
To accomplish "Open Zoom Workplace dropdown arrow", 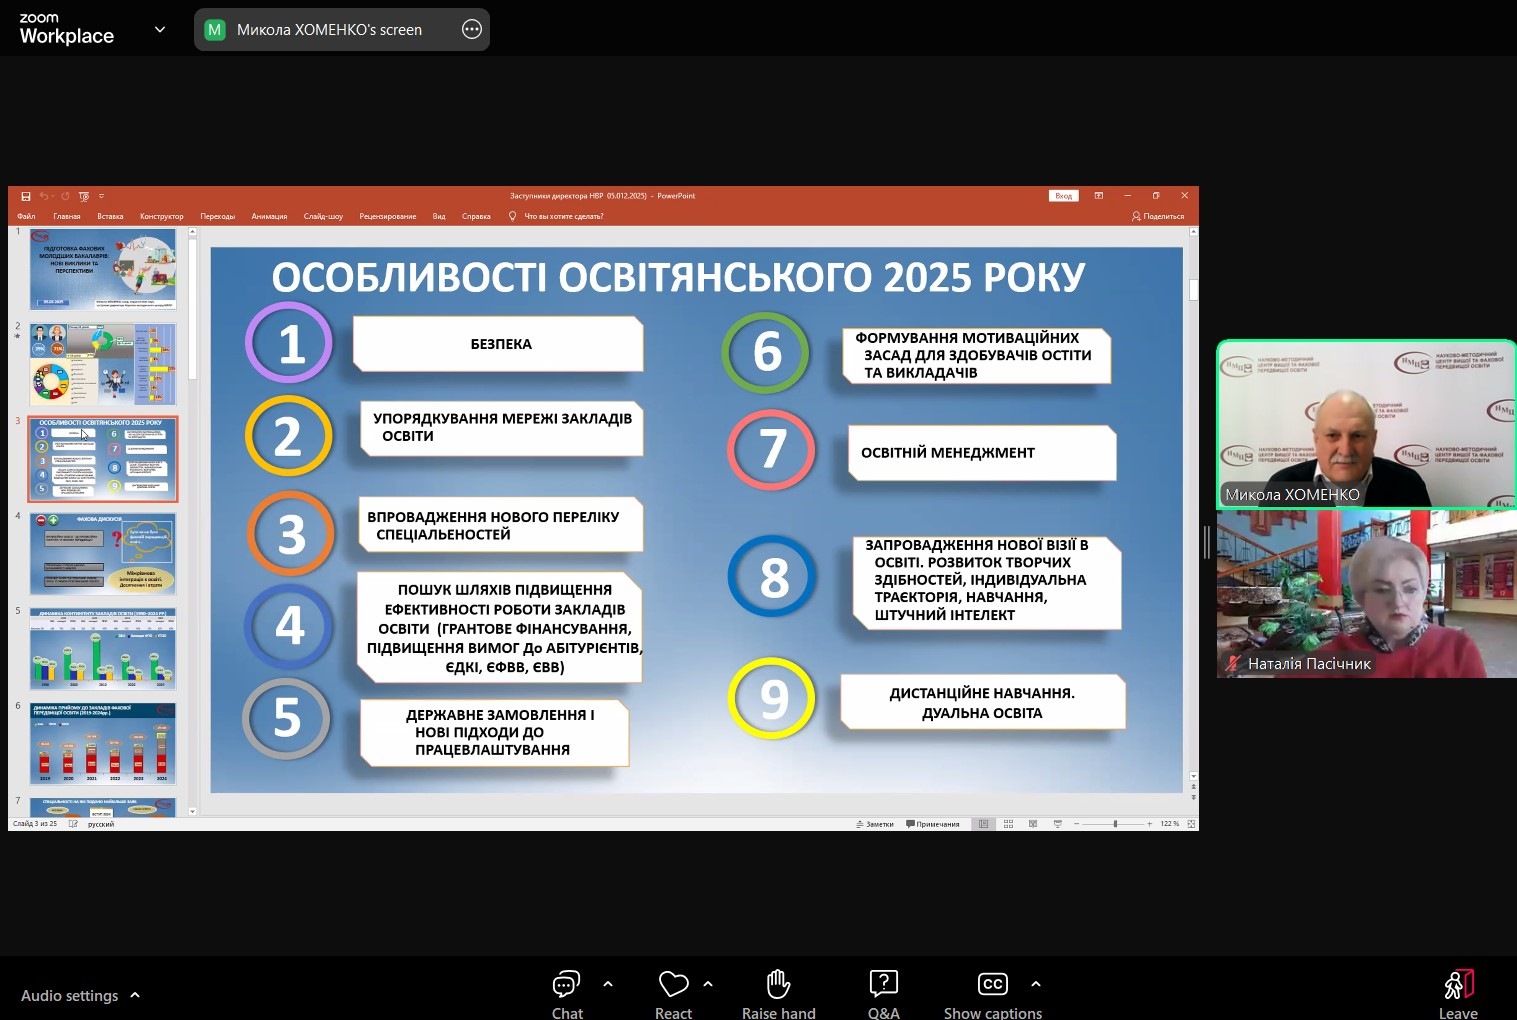I will coord(160,30).
